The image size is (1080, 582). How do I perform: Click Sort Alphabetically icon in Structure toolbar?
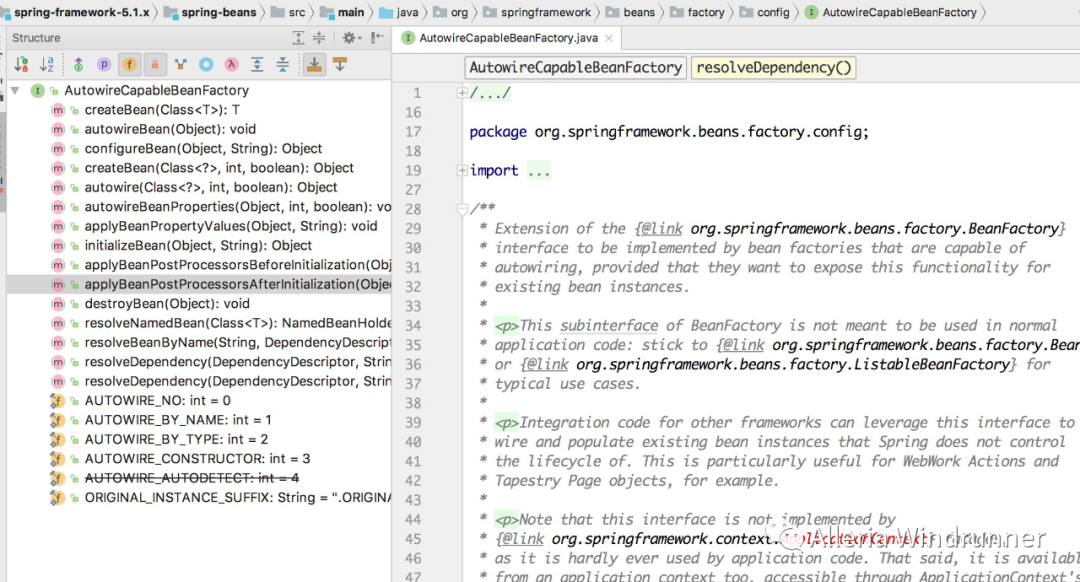click(47, 64)
